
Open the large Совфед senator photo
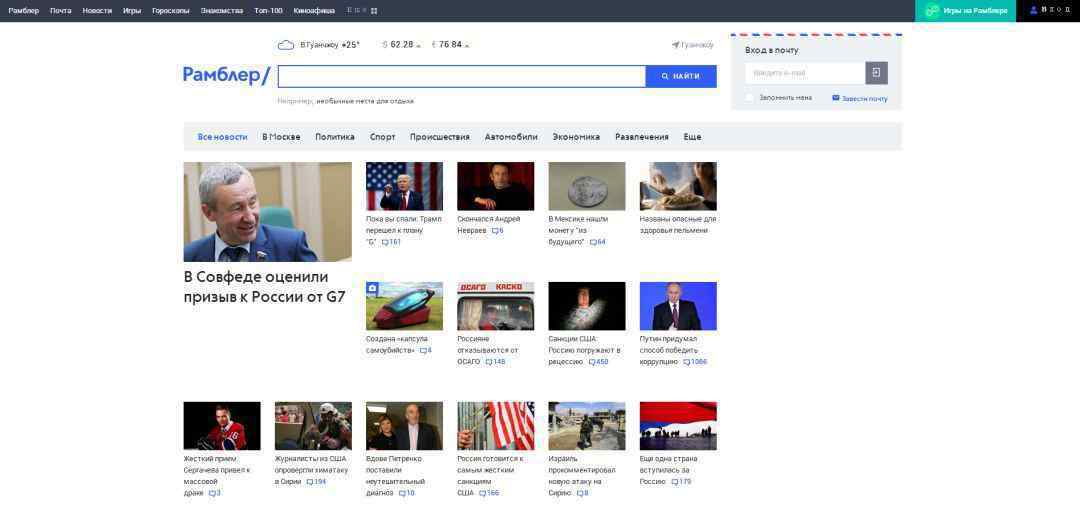click(267, 212)
